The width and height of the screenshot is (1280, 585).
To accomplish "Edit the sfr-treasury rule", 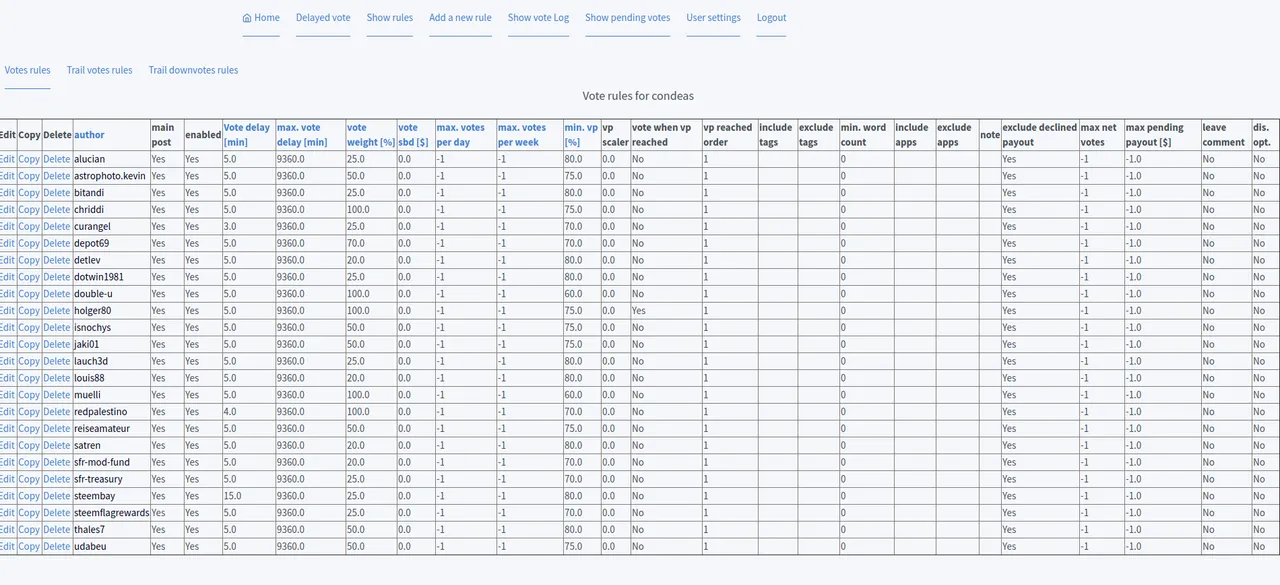I will [x=7, y=479].
